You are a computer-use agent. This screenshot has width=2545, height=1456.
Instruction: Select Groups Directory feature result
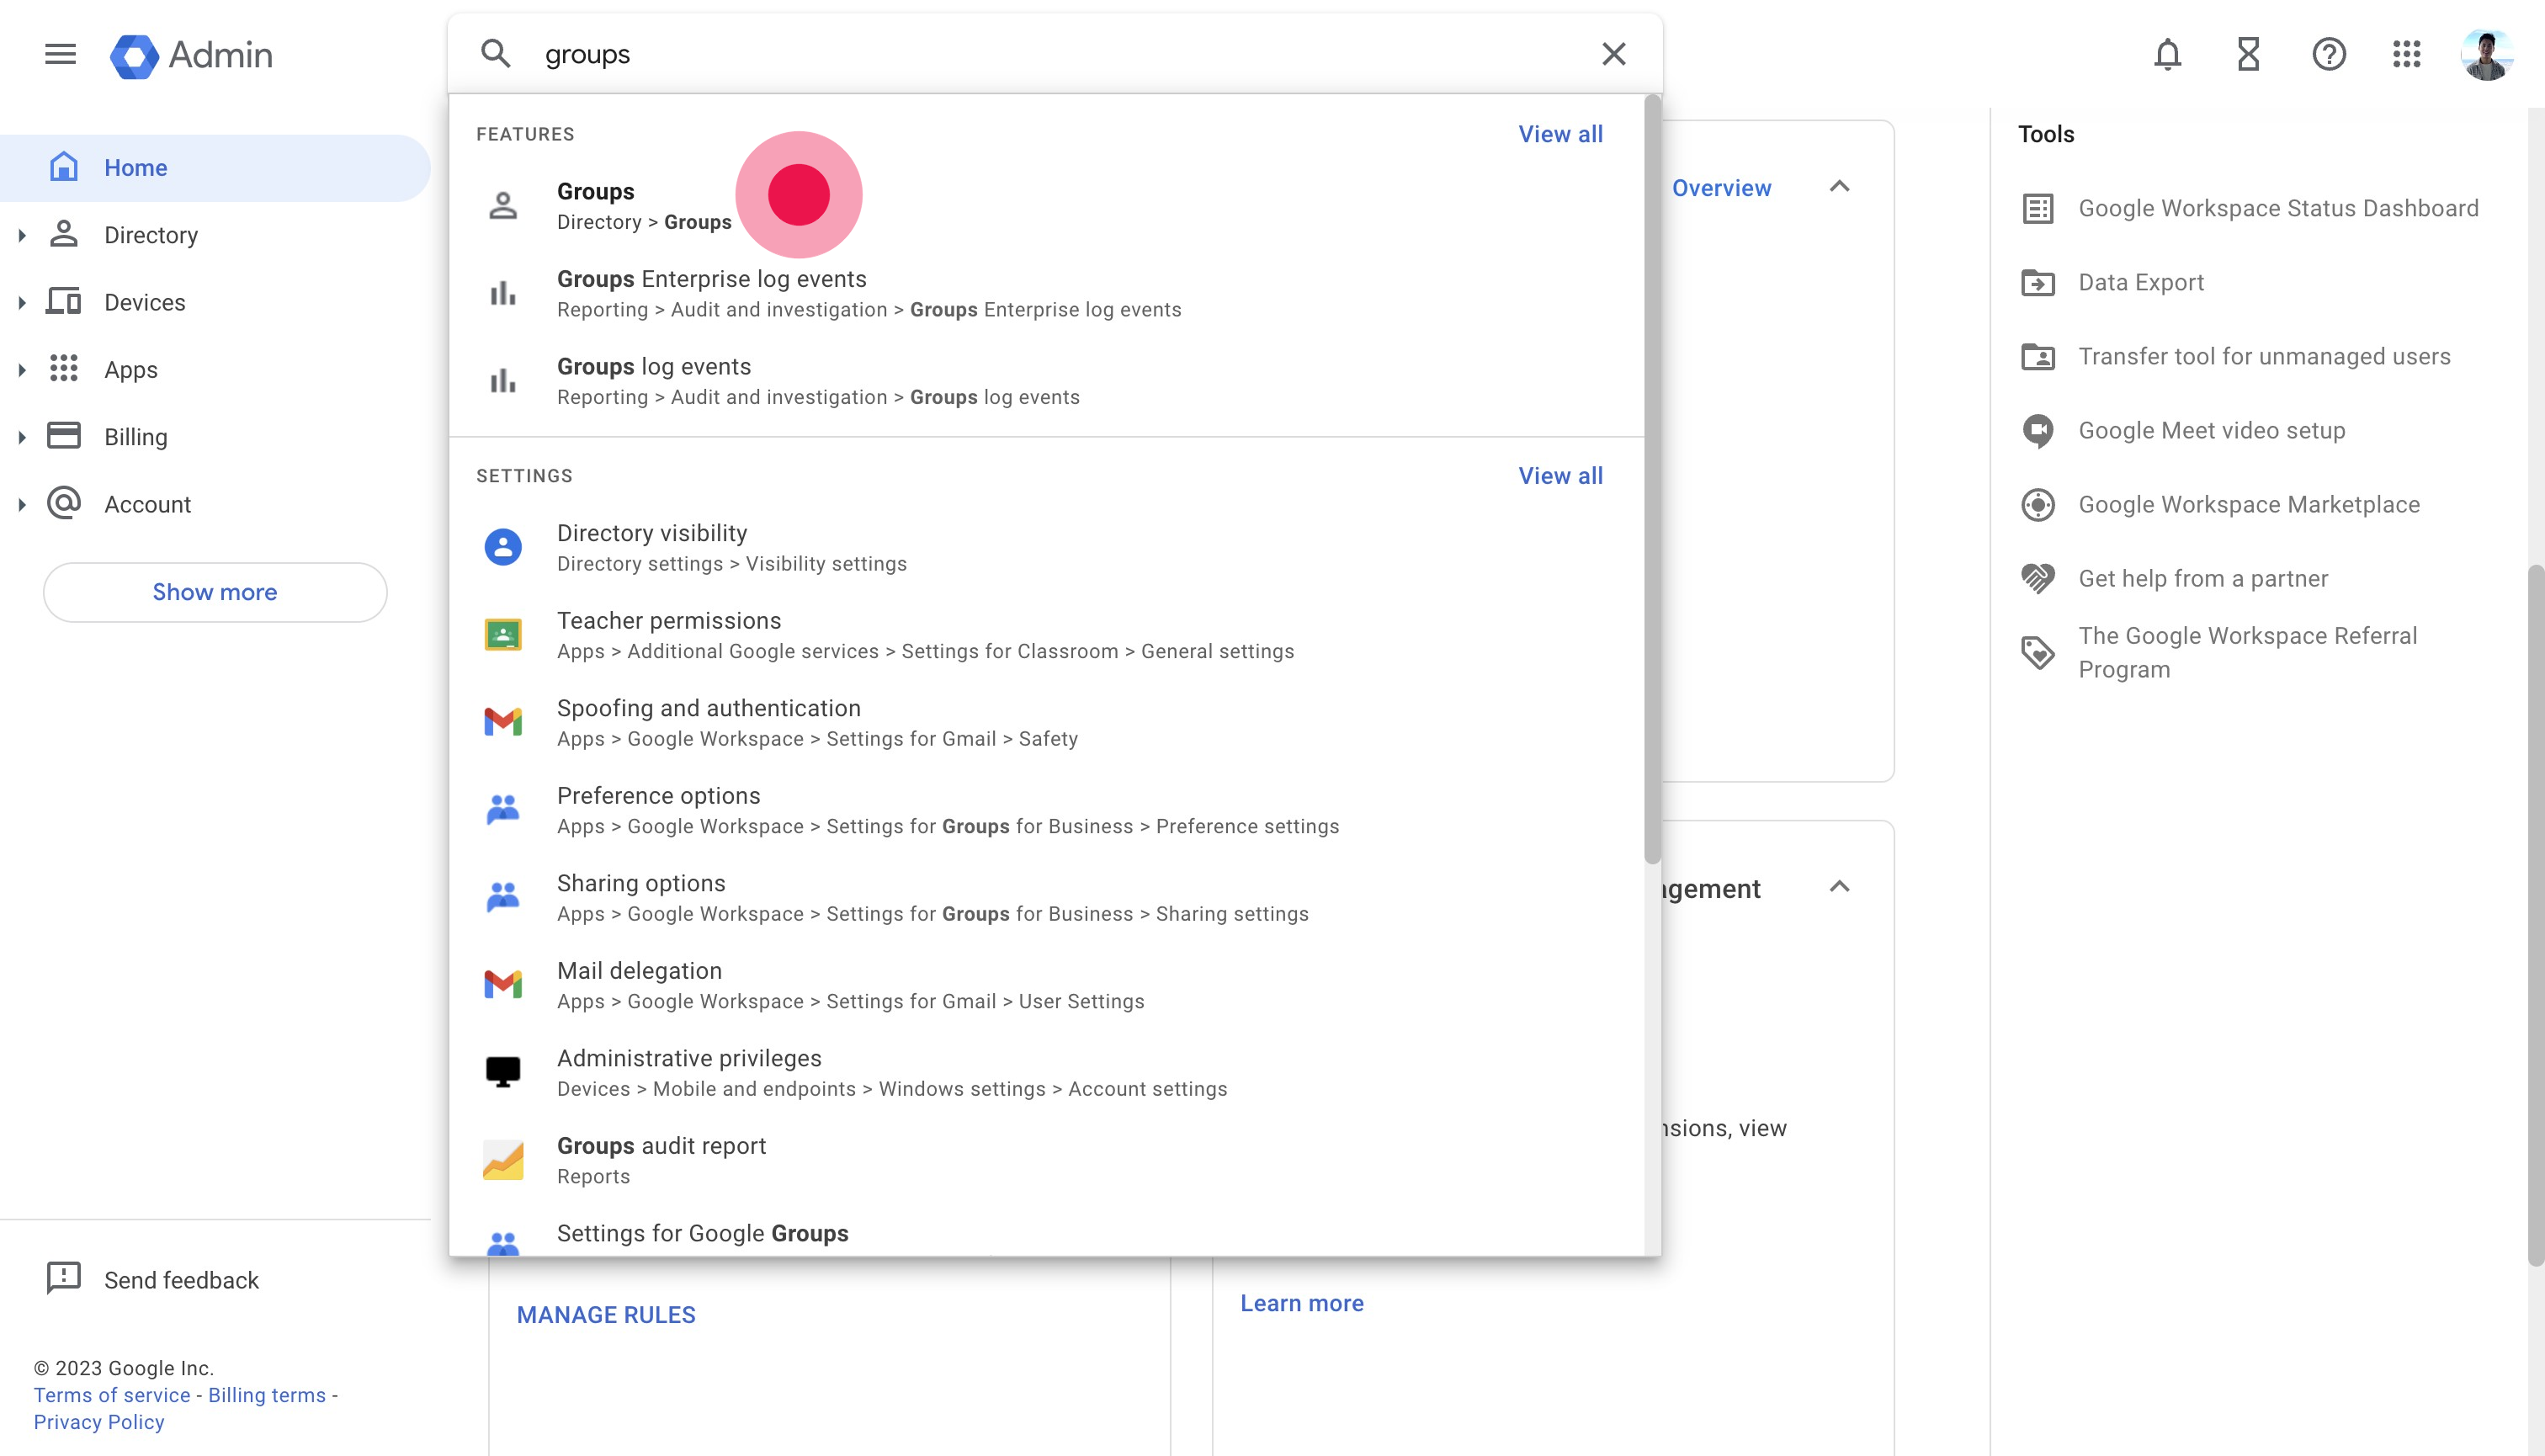click(1046, 206)
